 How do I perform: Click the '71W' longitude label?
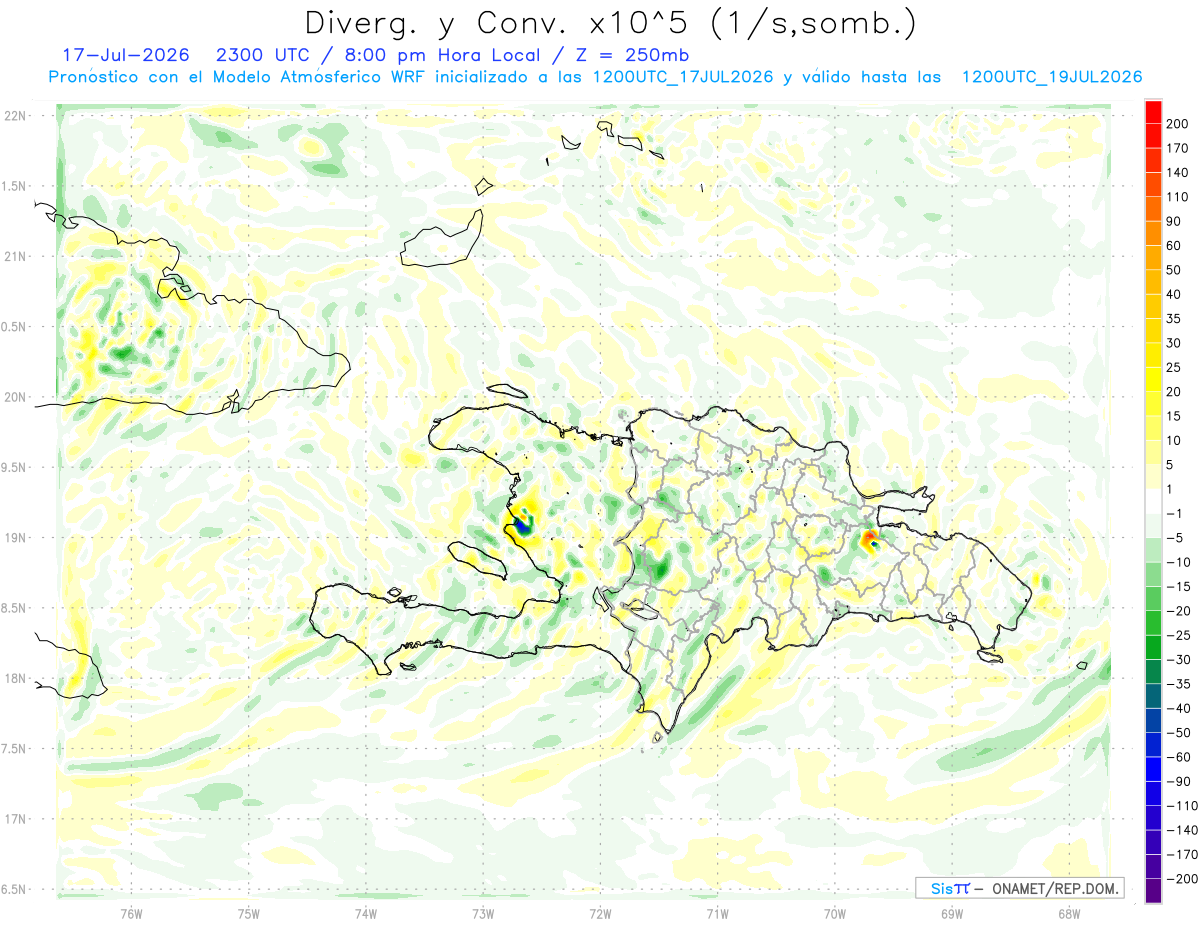click(x=717, y=913)
